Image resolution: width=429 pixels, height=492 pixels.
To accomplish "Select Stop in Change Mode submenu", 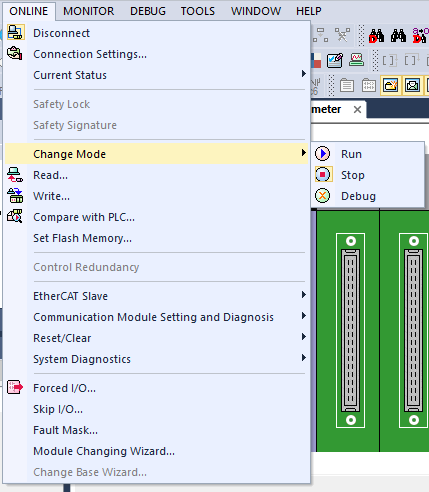I will (368, 175).
